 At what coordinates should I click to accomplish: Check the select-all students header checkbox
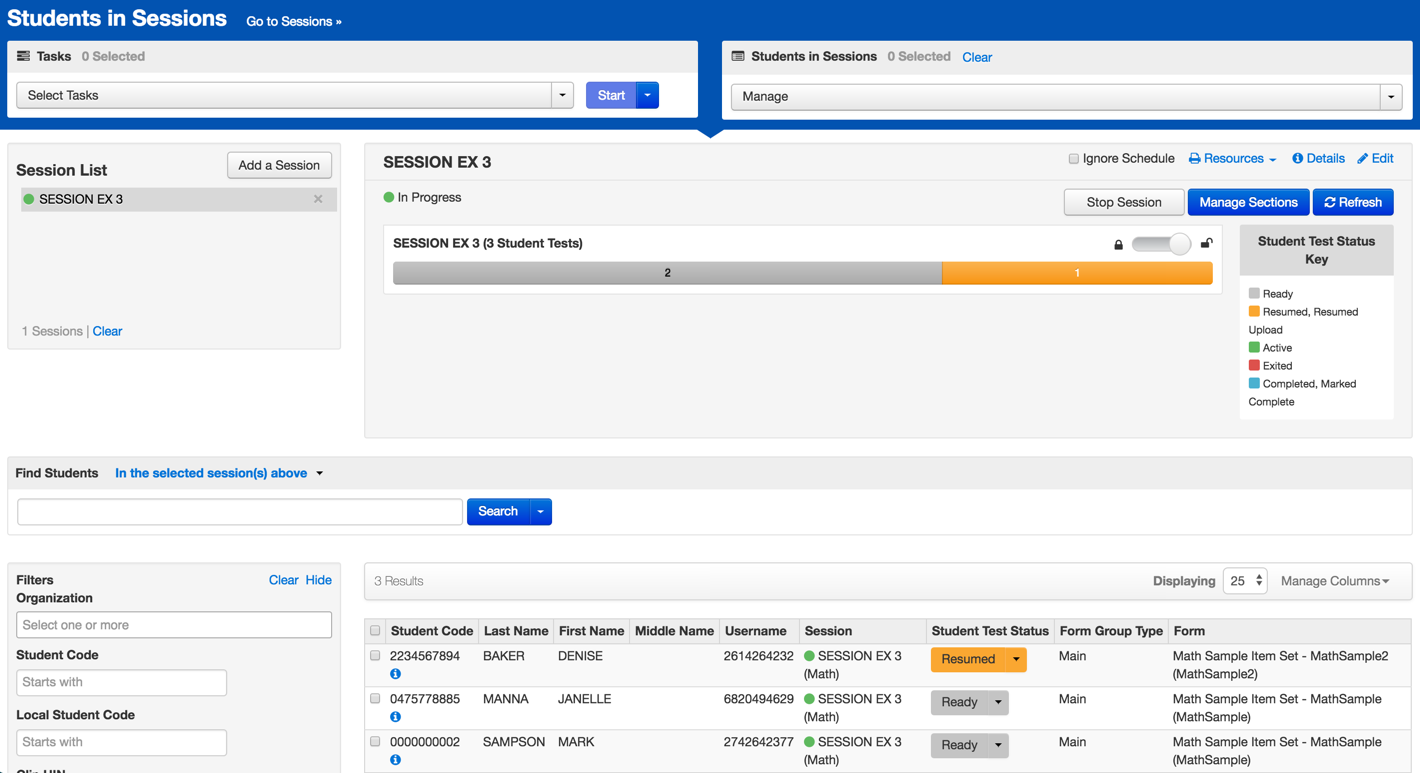[x=375, y=631]
